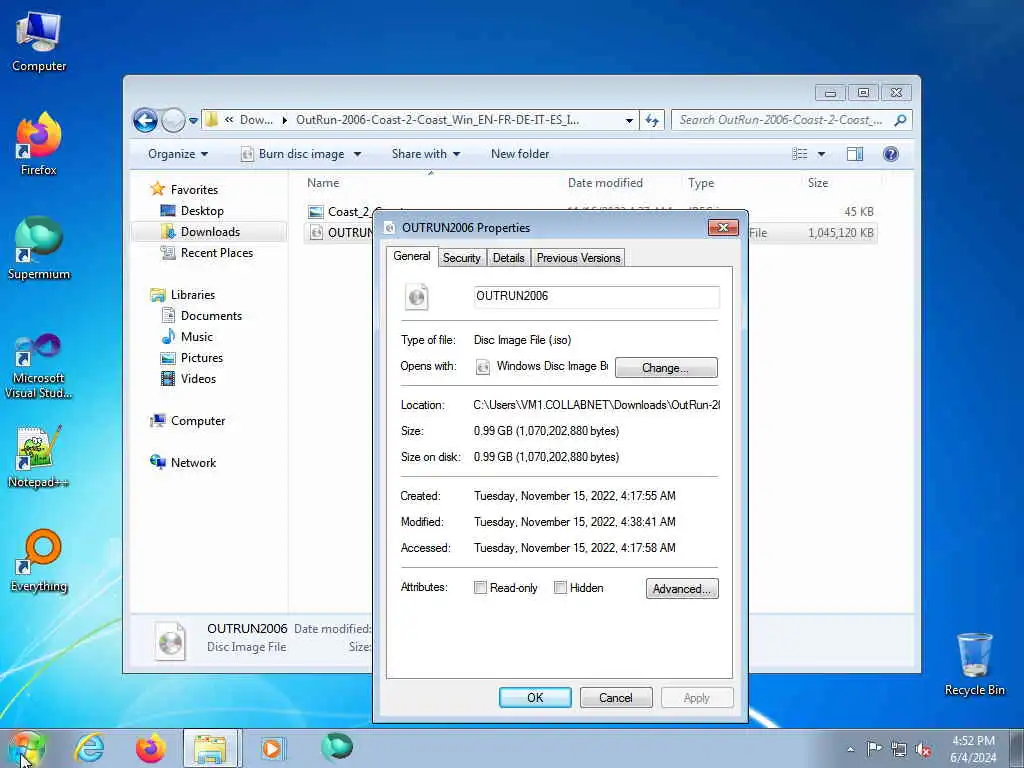Select Desktop under Favorites
The height and width of the screenshot is (768, 1024).
point(202,211)
